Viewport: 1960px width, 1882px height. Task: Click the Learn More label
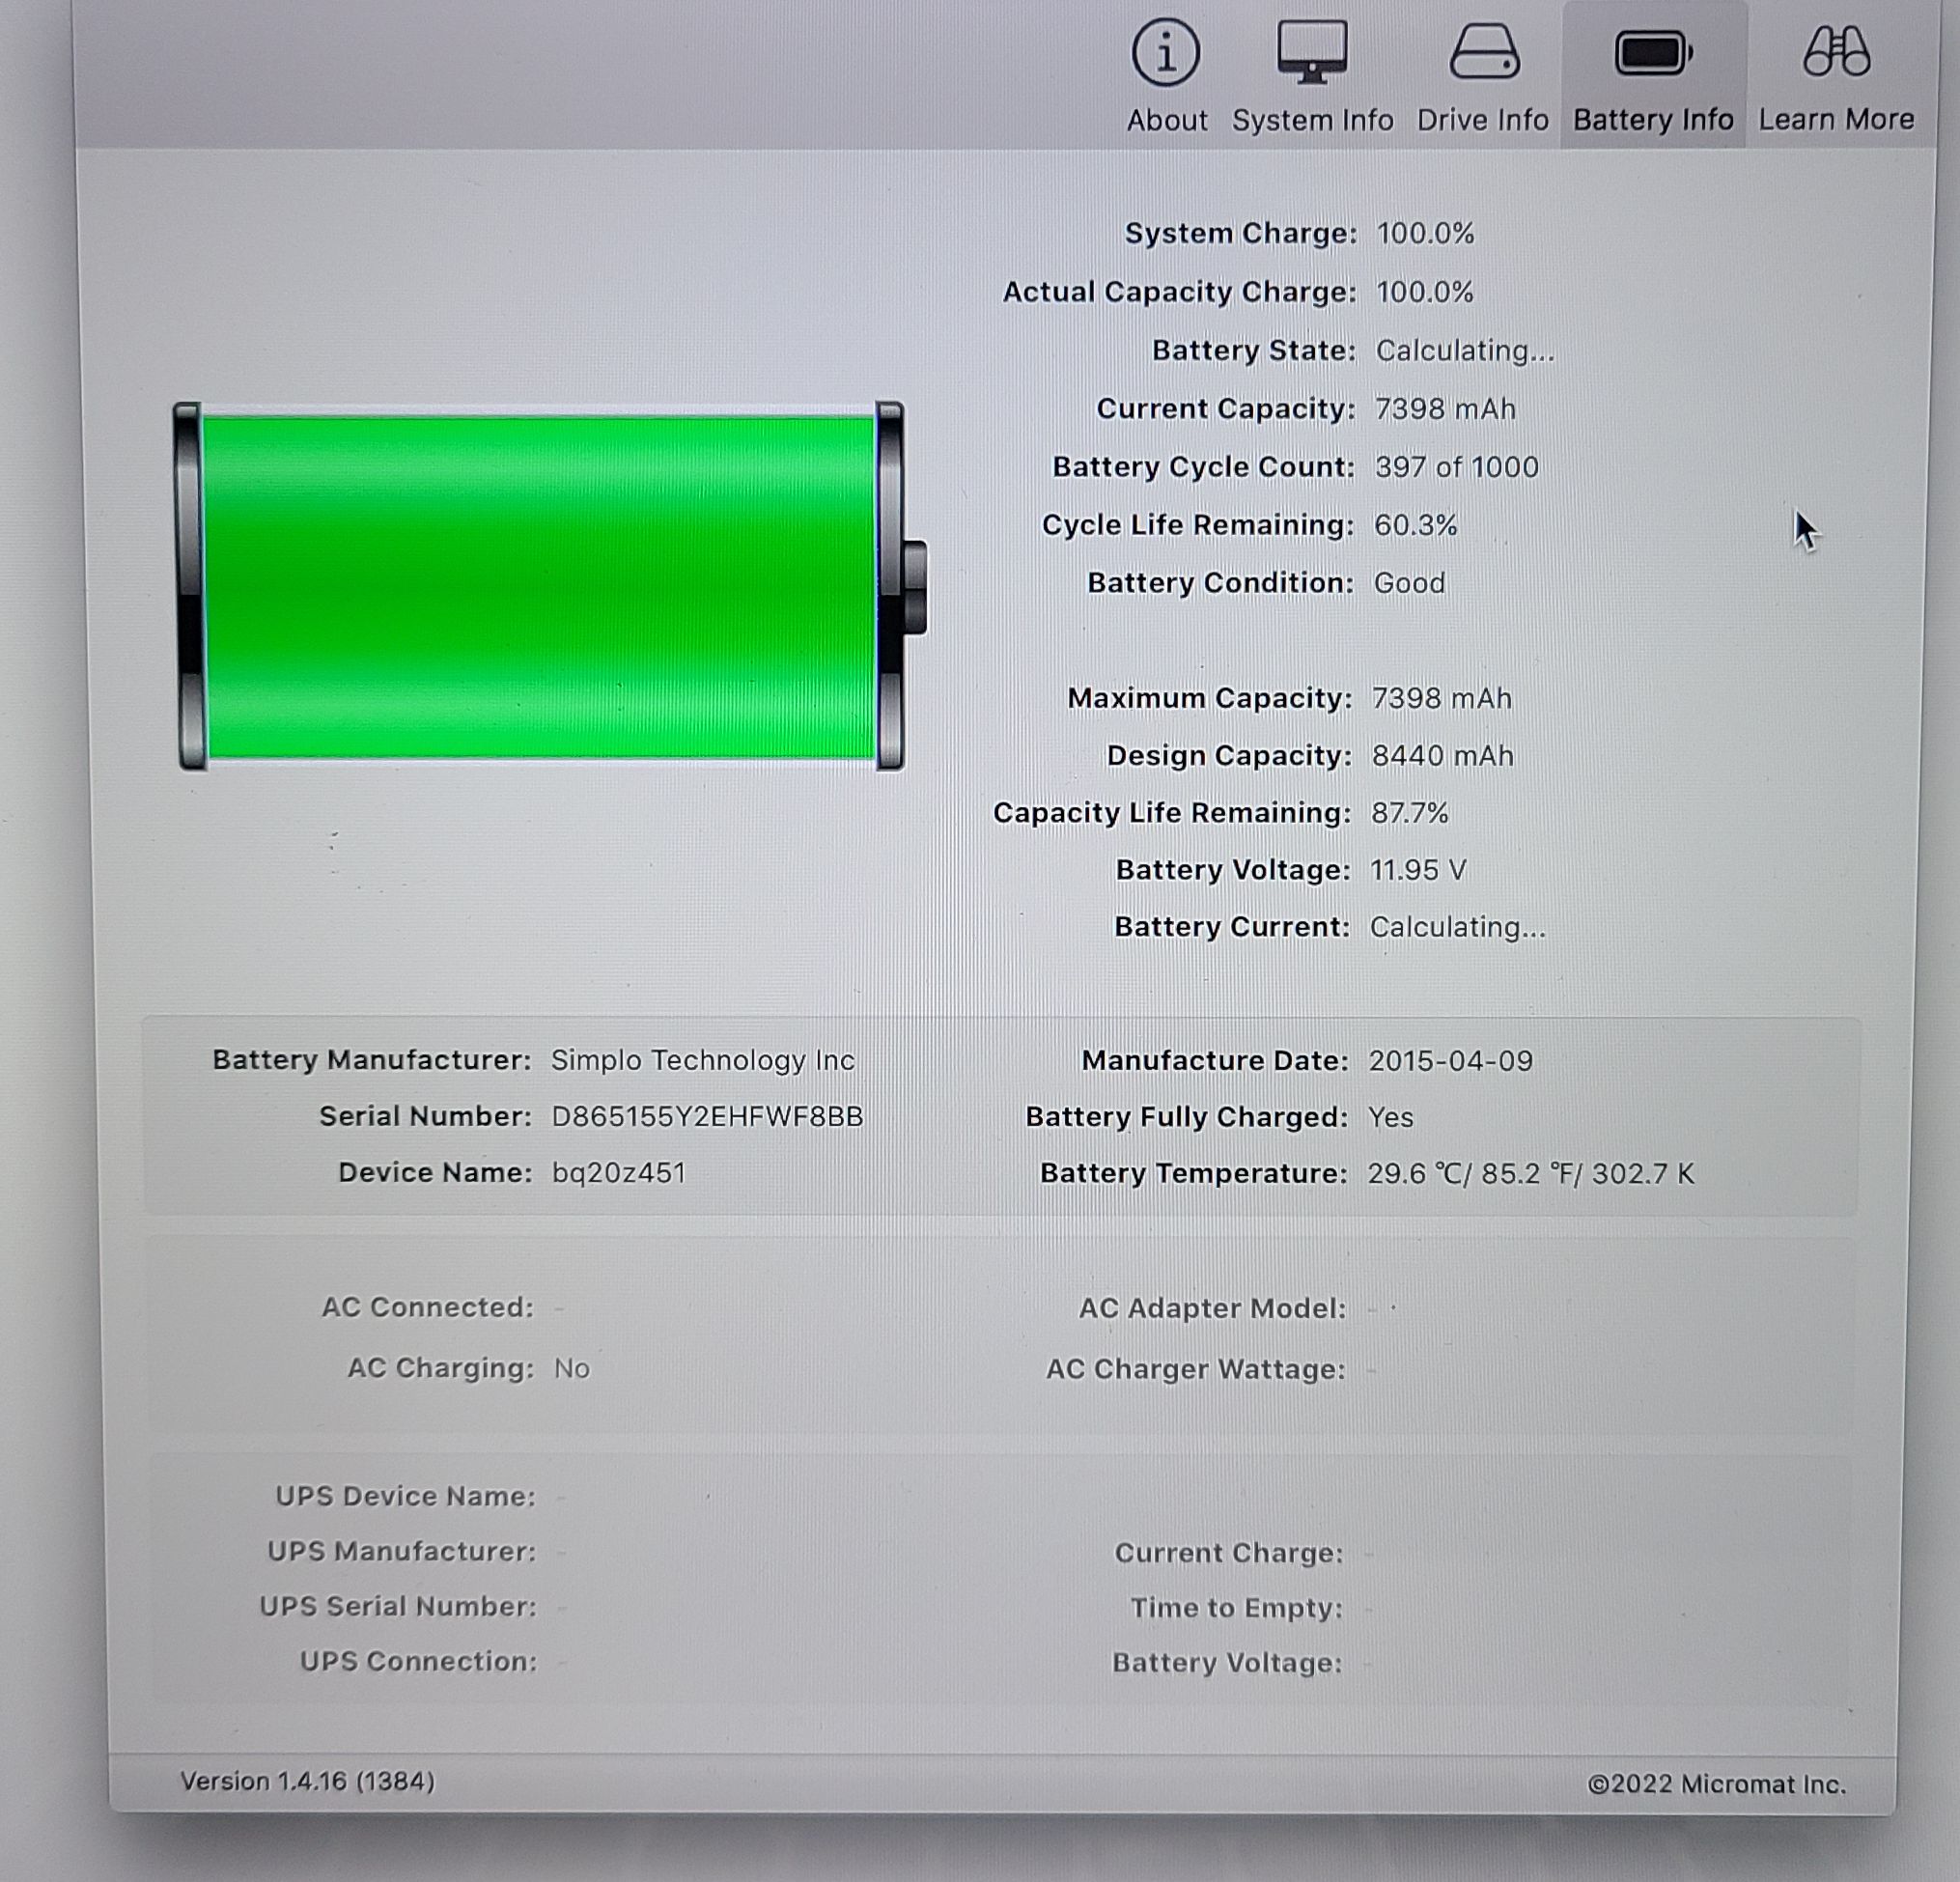(1836, 120)
